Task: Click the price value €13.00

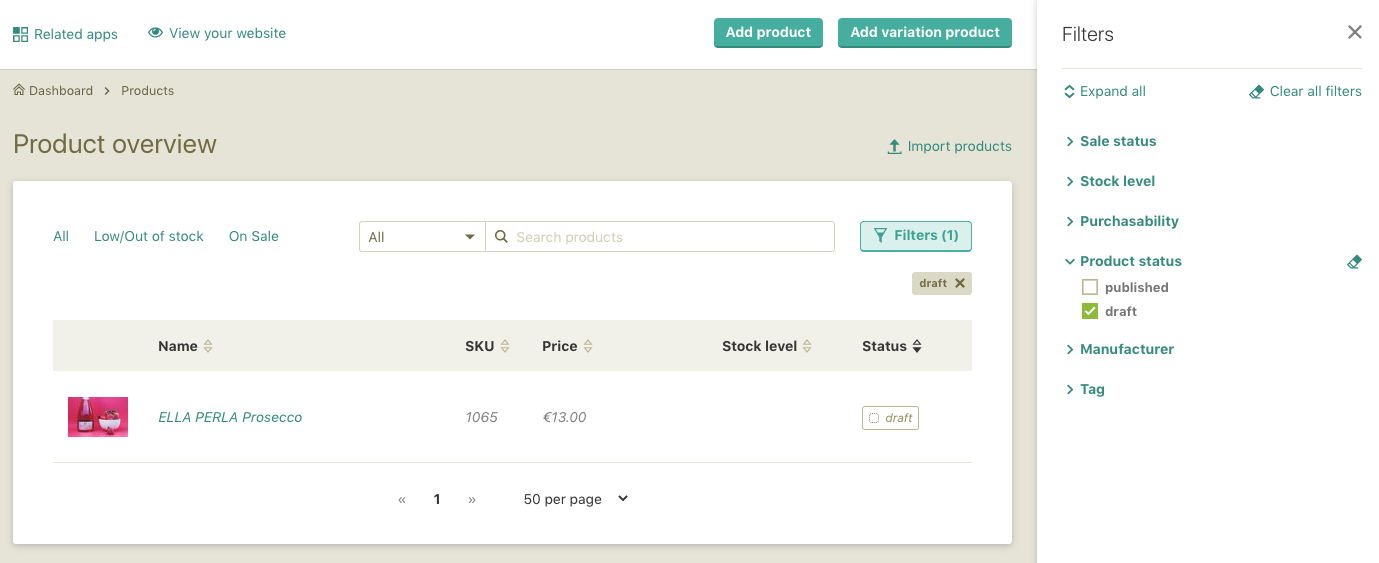Action: [x=564, y=417]
